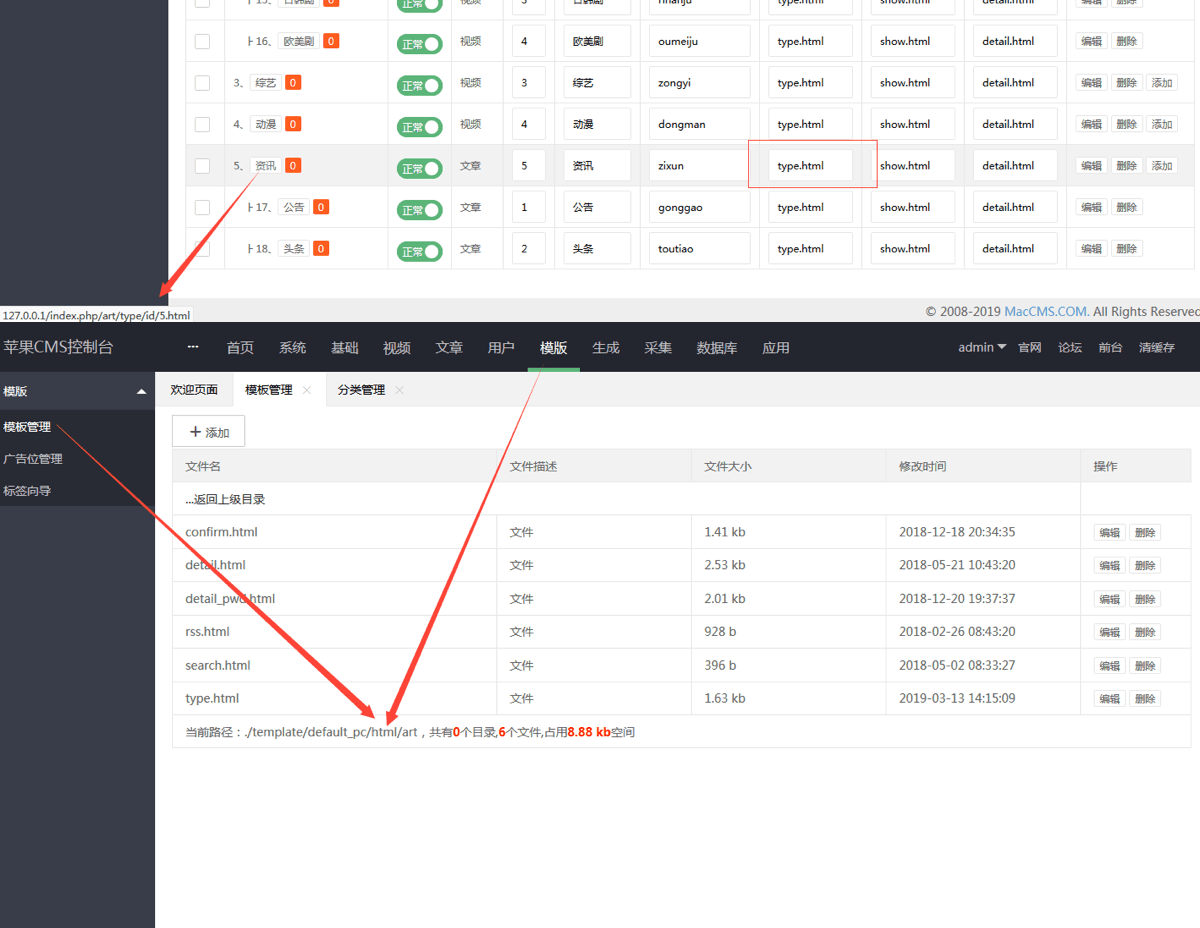
Task: Toggle the 正常 switch for 资讯 row
Action: pyautogui.click(x=420, y=168)
